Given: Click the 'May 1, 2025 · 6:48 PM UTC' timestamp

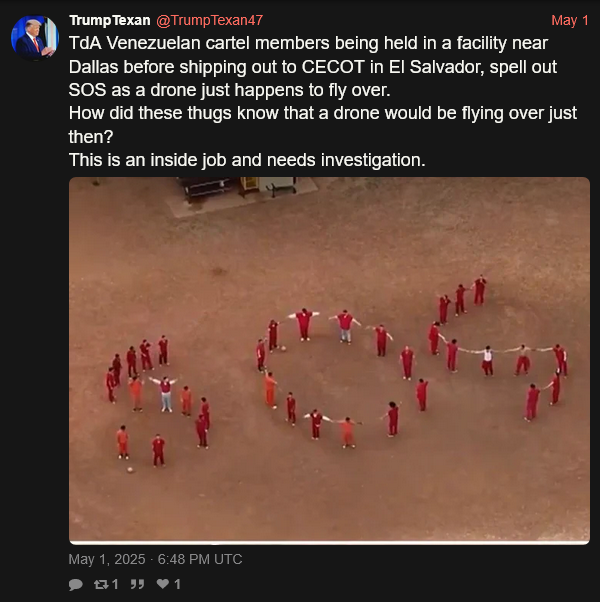Looking at the screenshot, I should pos(155,559).
